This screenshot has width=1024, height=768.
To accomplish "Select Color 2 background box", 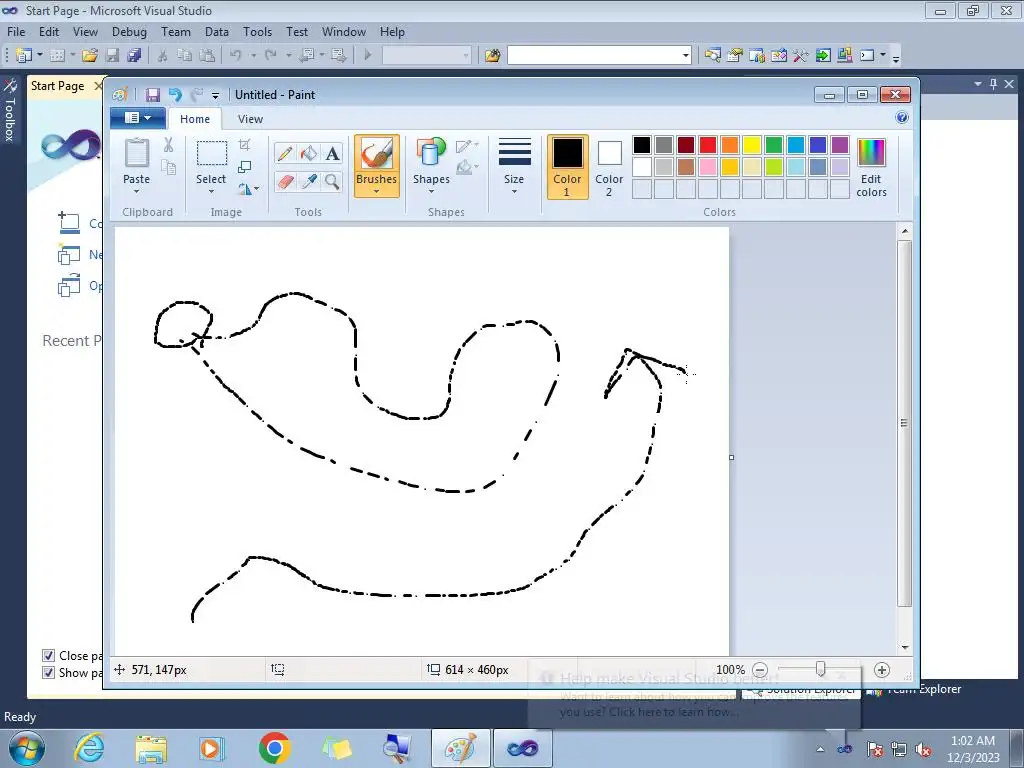I will pyautogui.click(x=609, y=167).
